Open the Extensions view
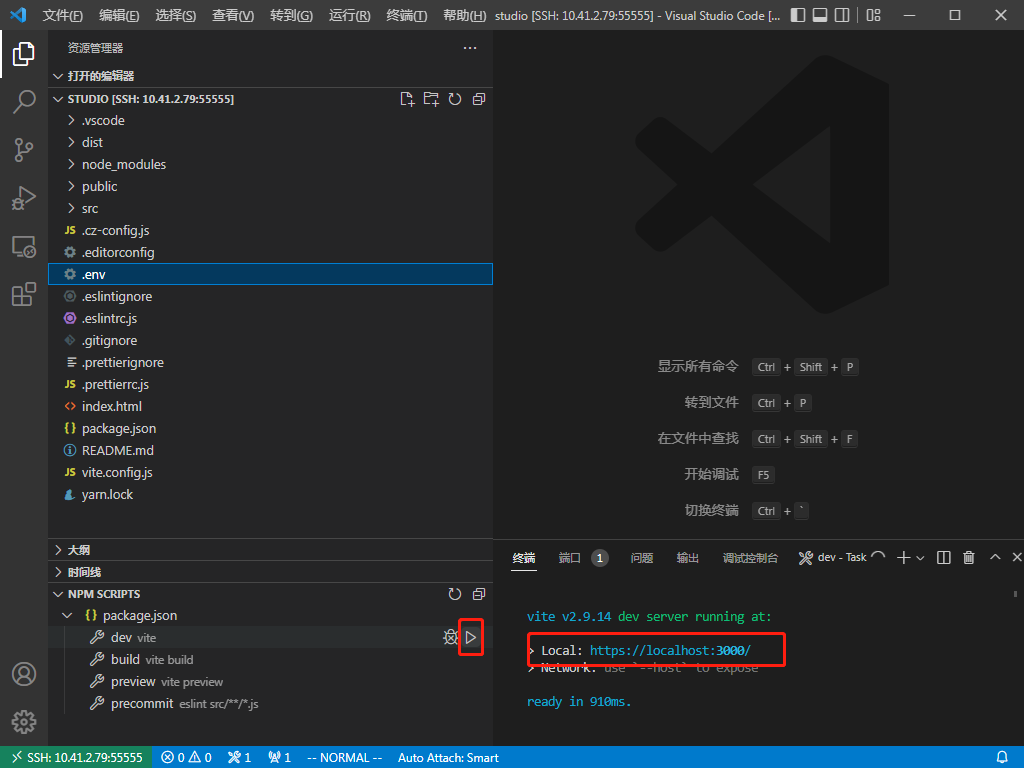Screen dimensions: 1024x768 coord(24,294)
